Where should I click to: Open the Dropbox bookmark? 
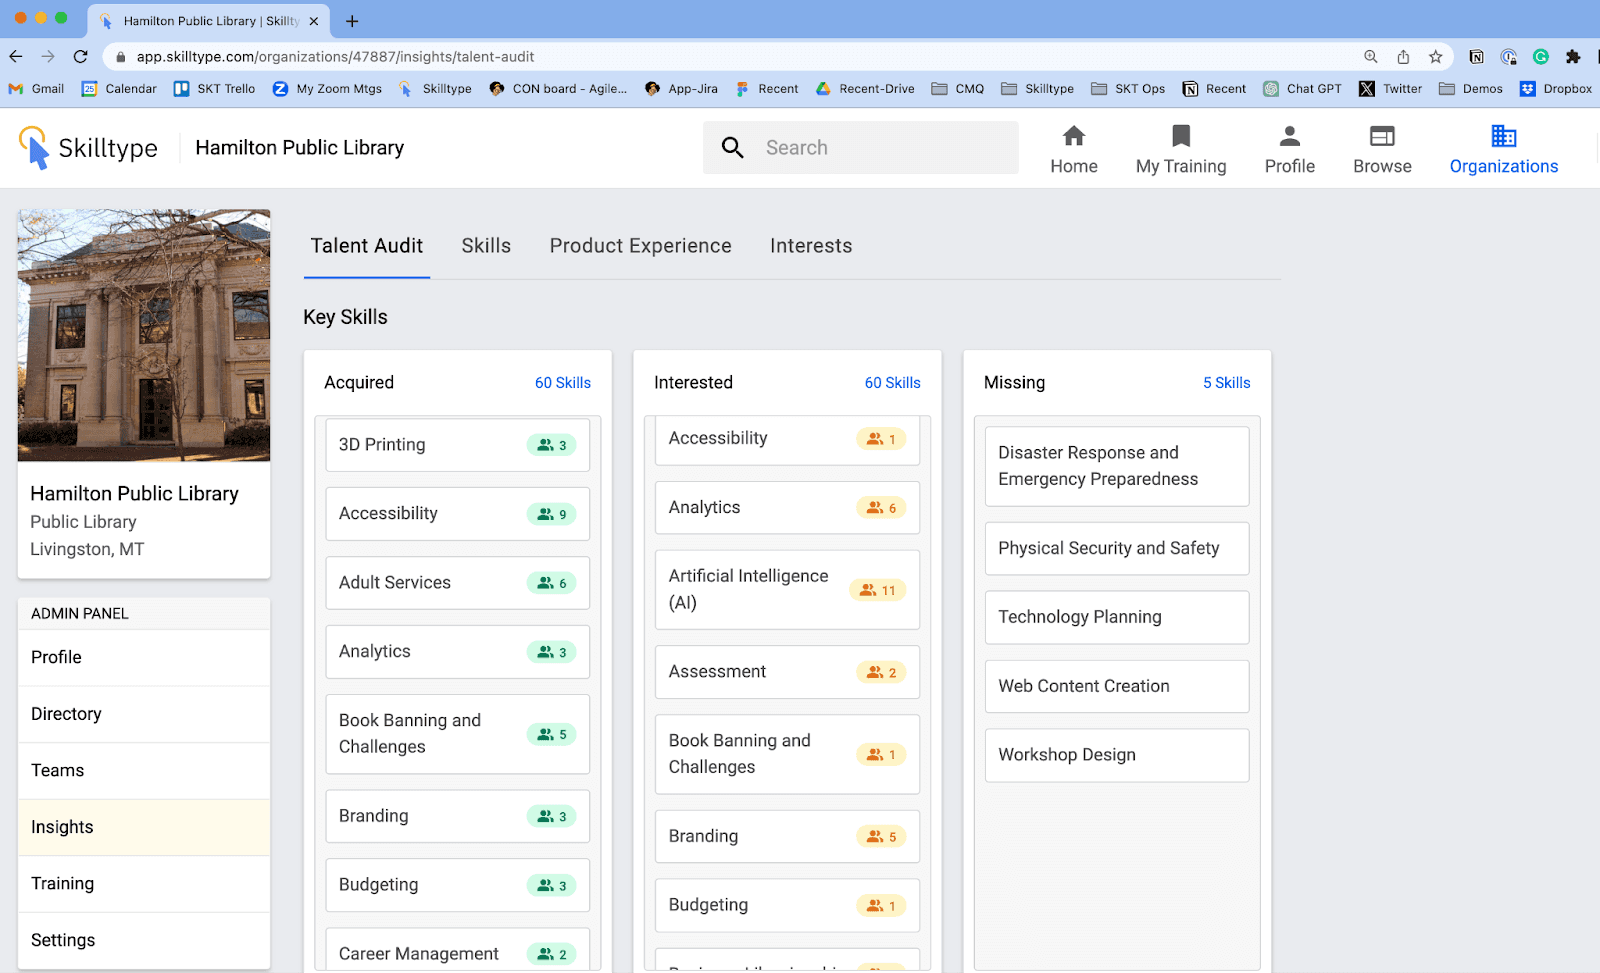[1556, 89]
